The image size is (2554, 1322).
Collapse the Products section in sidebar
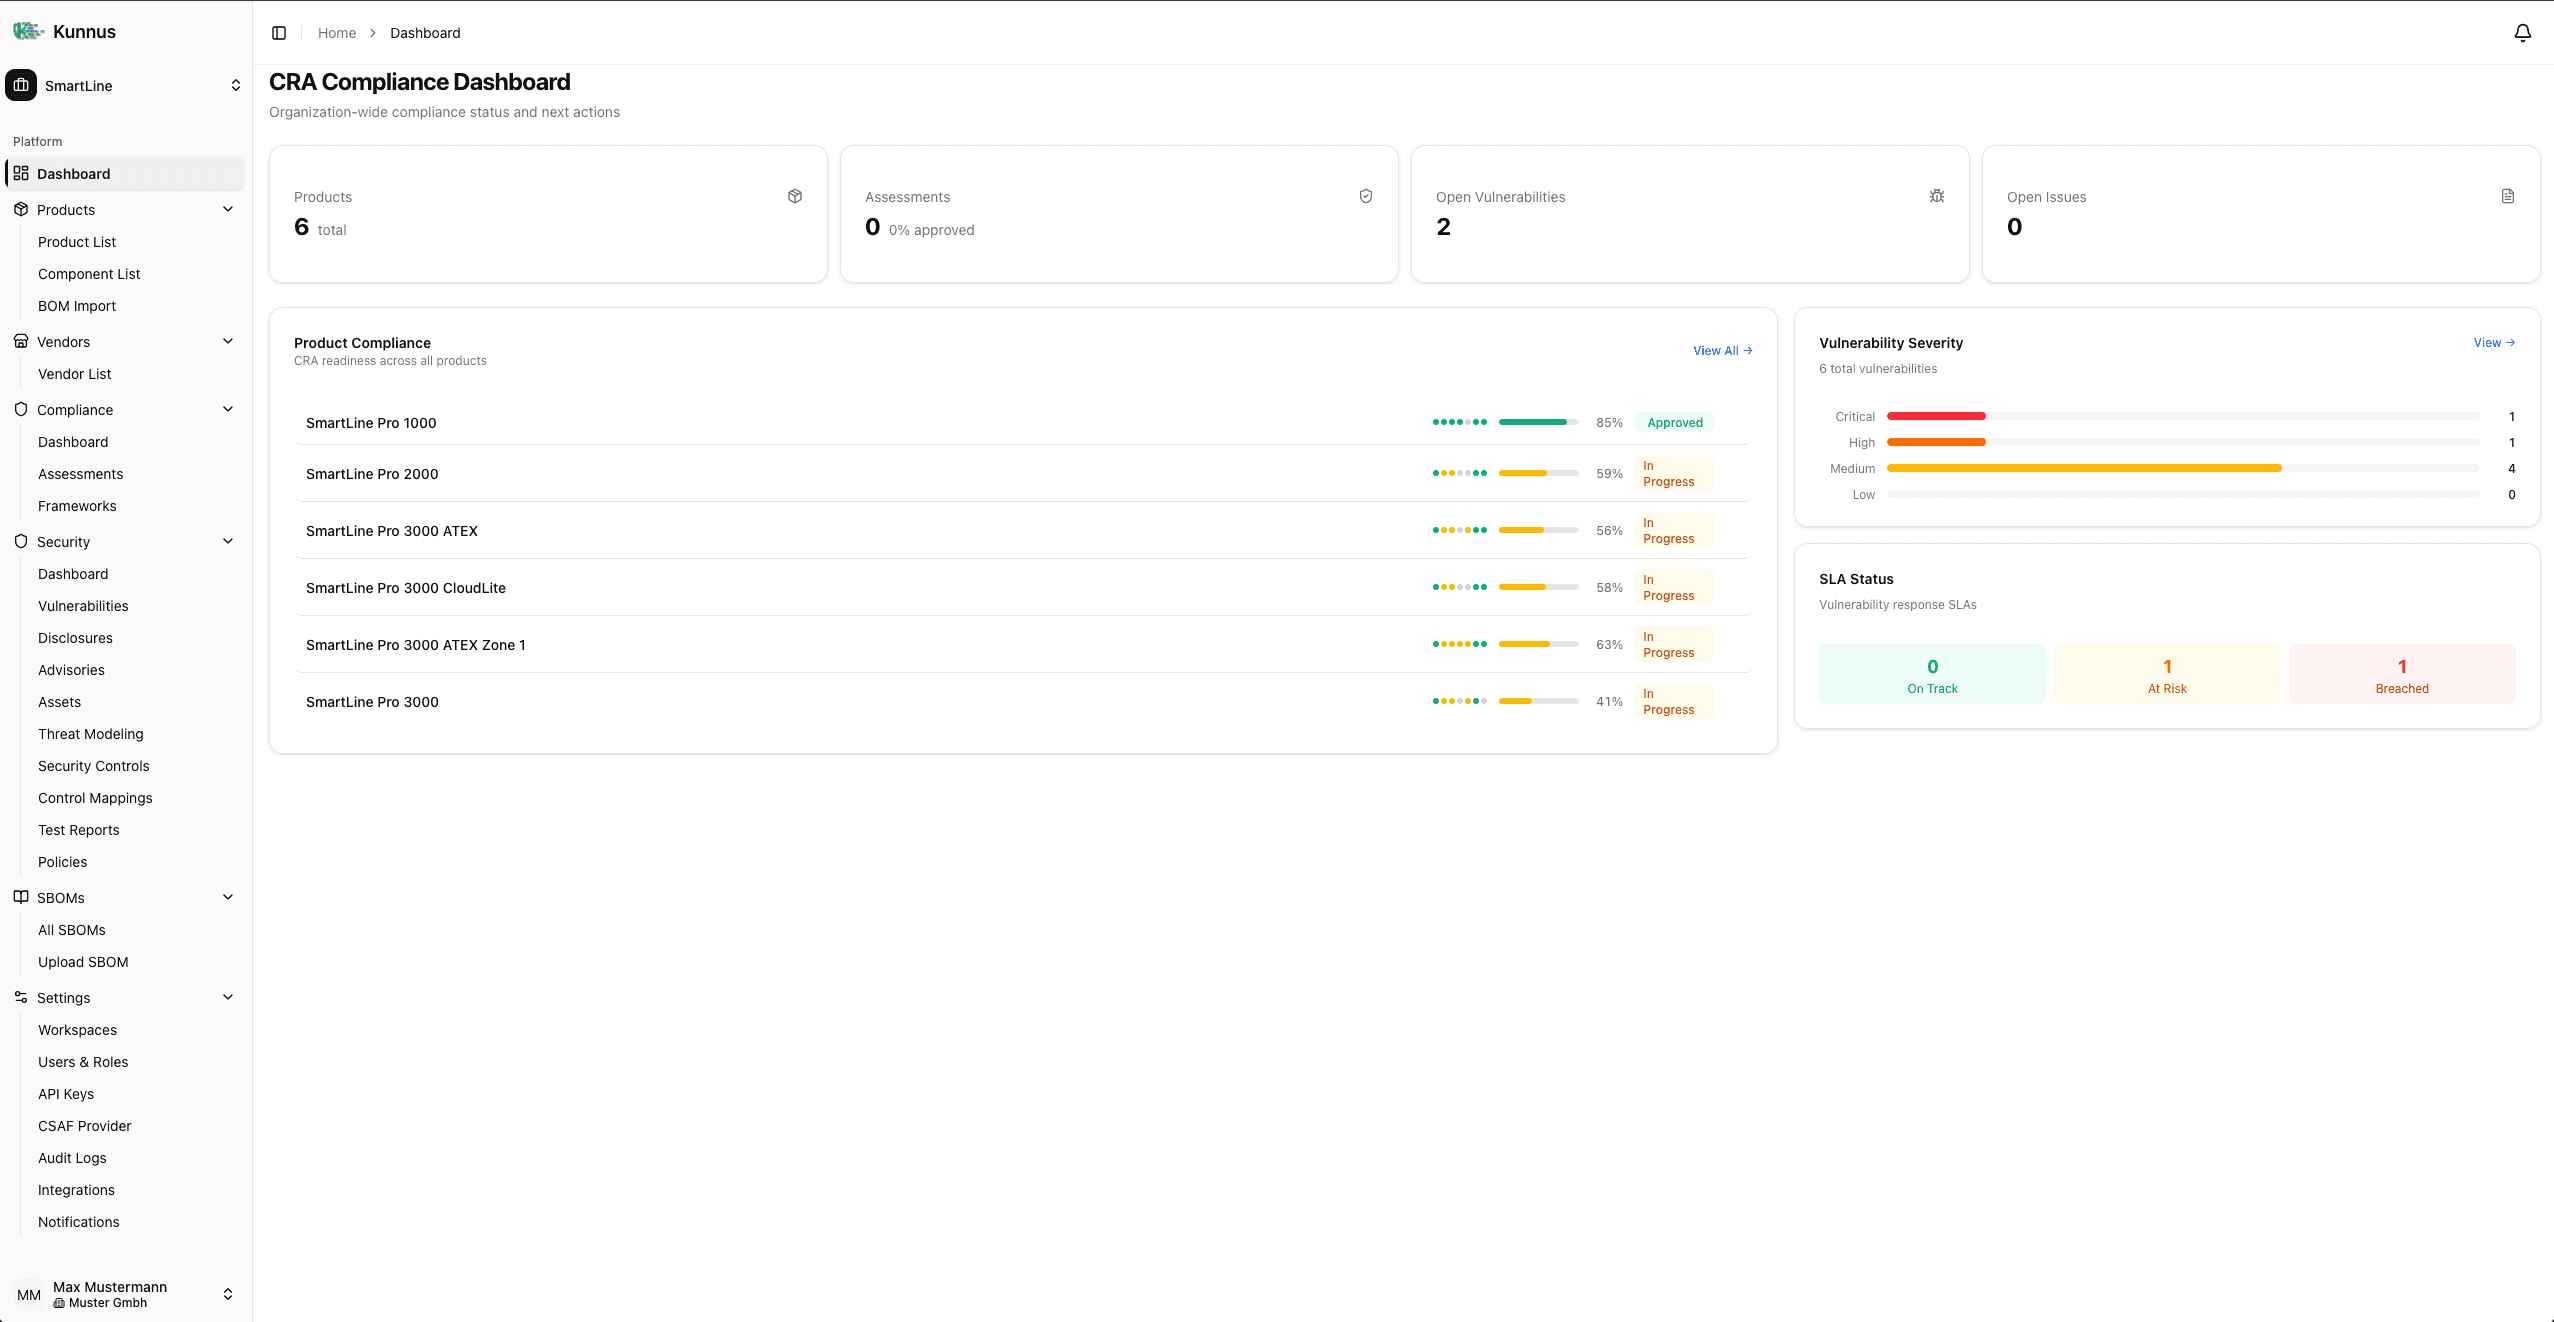coord(228,209)
